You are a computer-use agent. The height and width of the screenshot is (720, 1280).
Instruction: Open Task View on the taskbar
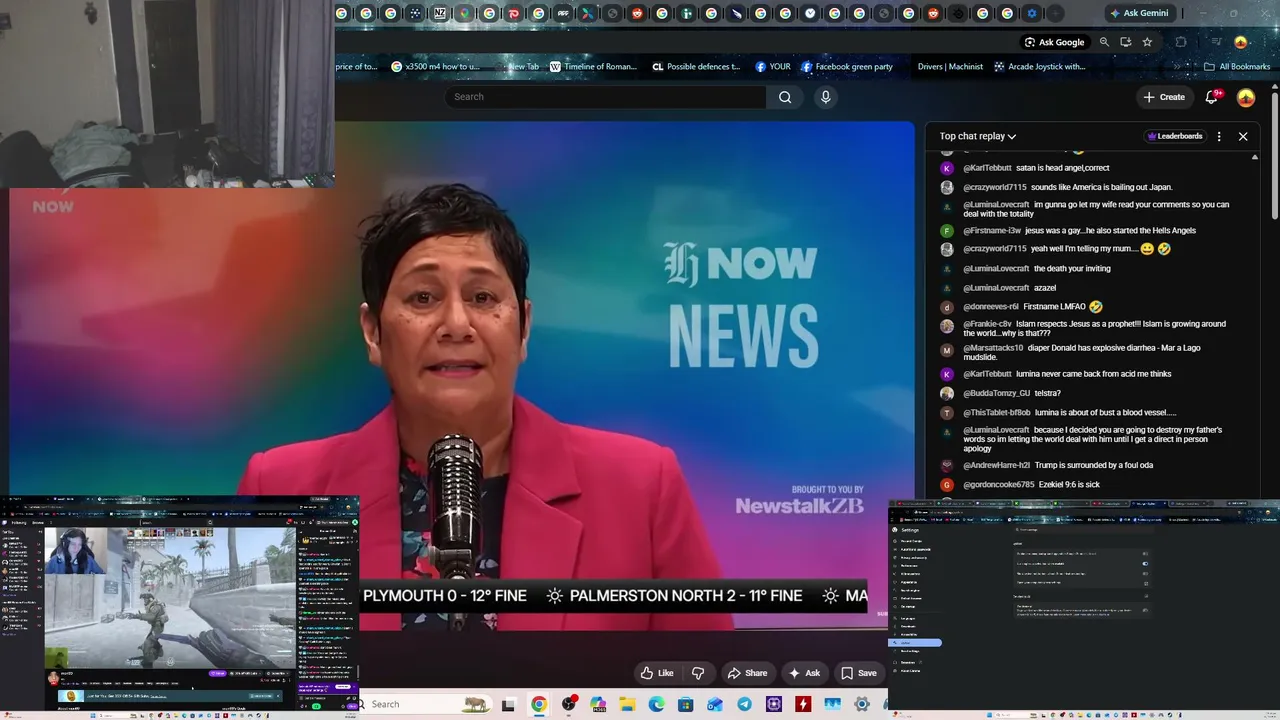(x=508, y=704)
